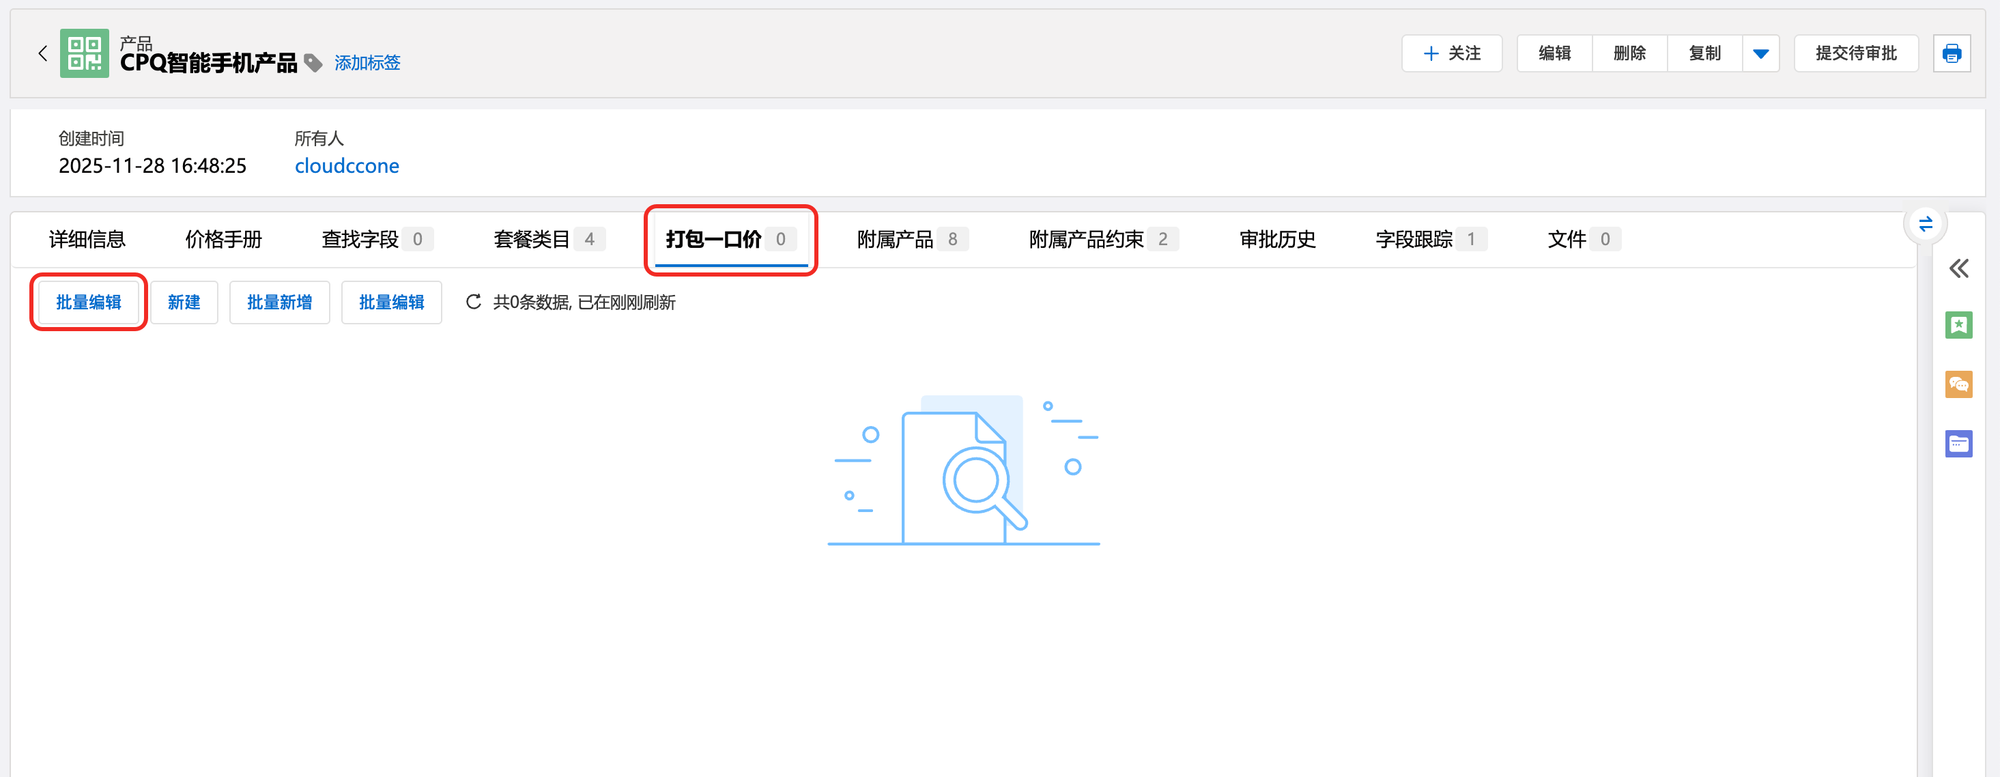Click the back arrow beside product icon

click(x=42, y=54)
